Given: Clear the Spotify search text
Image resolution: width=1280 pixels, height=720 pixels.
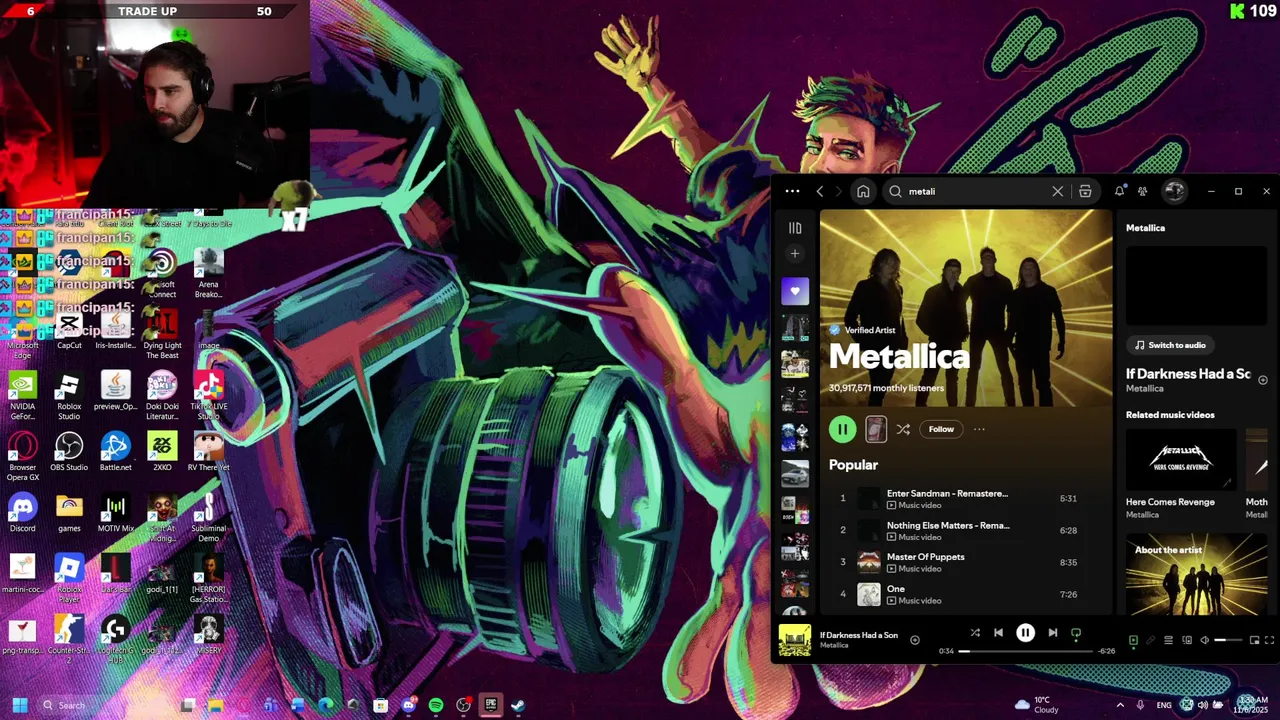Looking at the screenshot, I should (1057, 191).
